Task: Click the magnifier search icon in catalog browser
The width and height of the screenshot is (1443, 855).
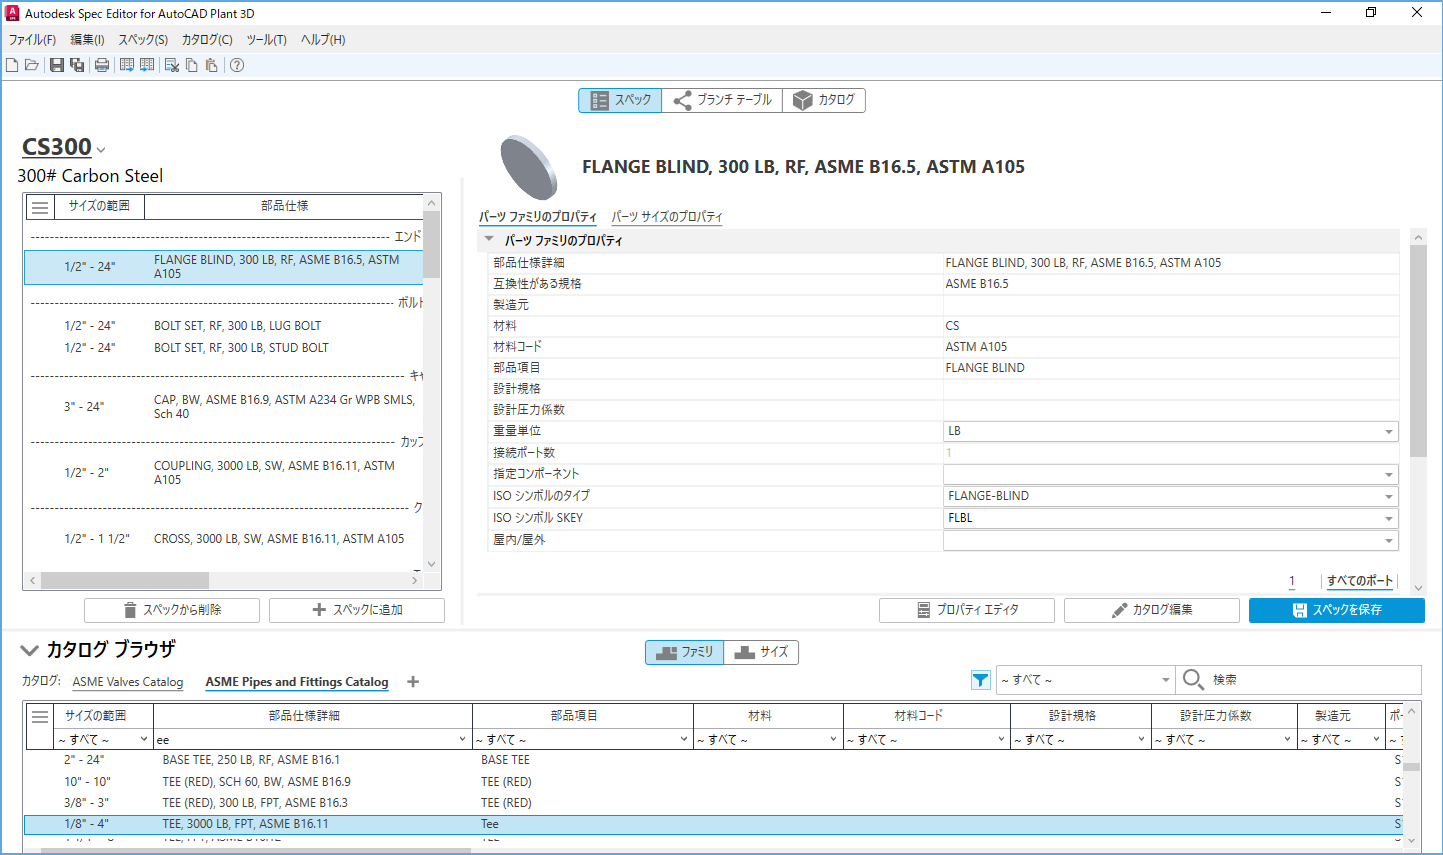Action: coord(1193,680)
